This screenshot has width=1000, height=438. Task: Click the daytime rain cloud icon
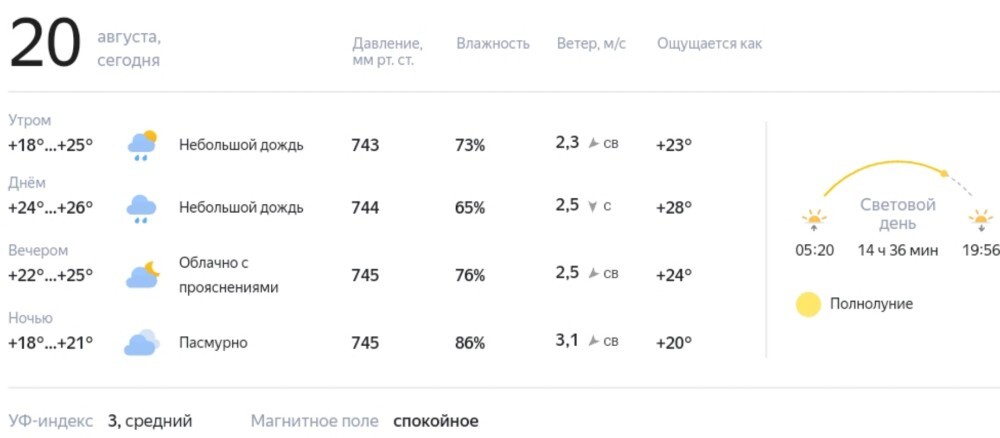(x=142, y=208)
